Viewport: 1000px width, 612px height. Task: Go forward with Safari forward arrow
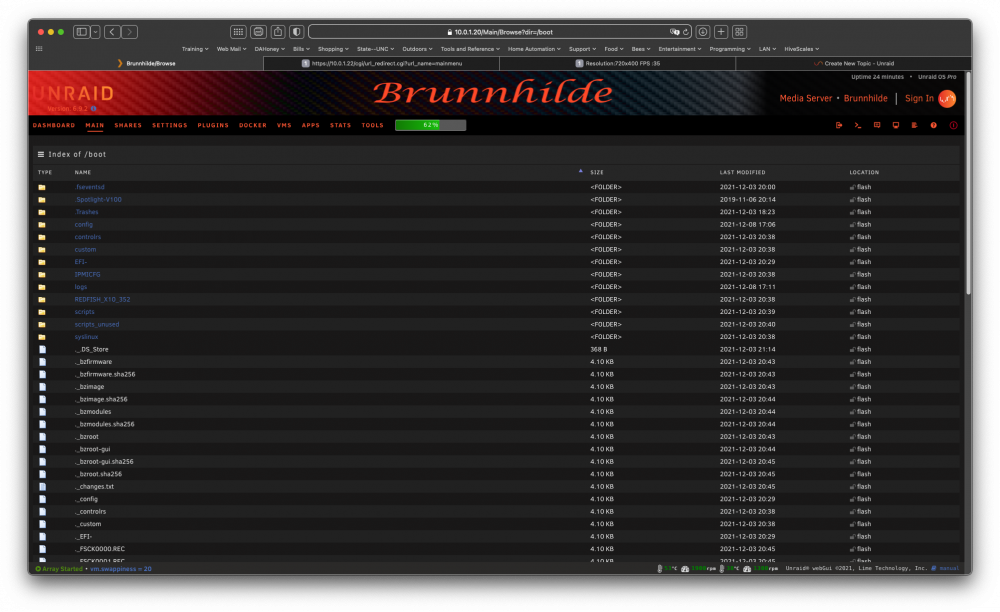[129, 32]
